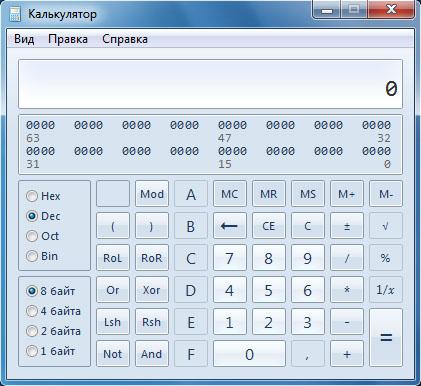This screenshot has width=421, height=386.
Task: Click the Mod operator button
Action: pyautogui.click(x=152, y=194)
